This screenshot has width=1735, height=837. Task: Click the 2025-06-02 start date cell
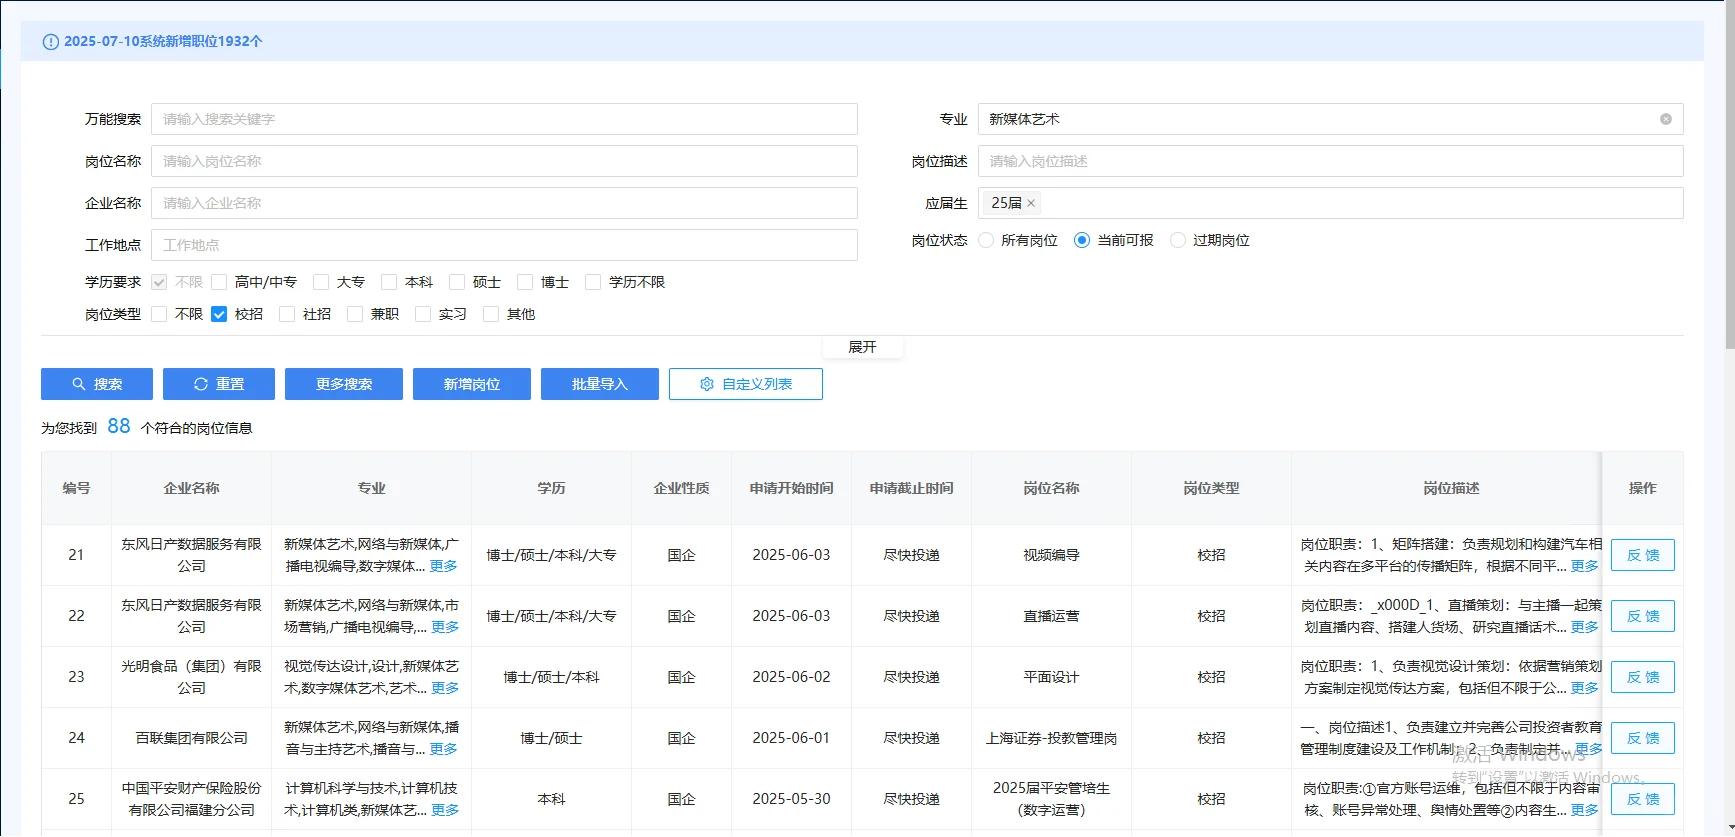[x=792, y=677]
